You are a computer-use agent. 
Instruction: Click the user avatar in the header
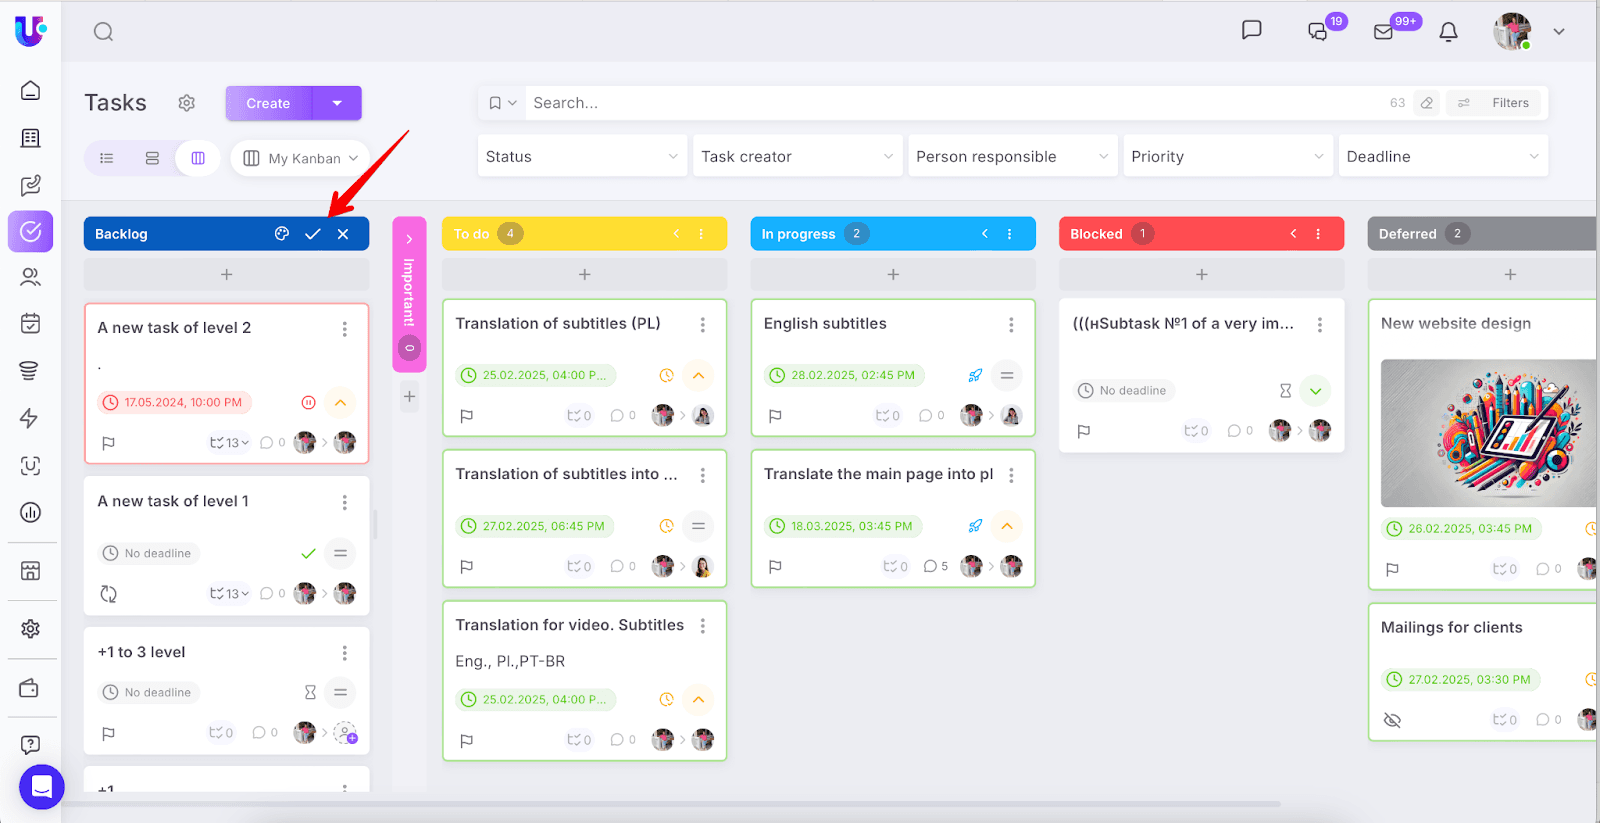[1512, 32]
